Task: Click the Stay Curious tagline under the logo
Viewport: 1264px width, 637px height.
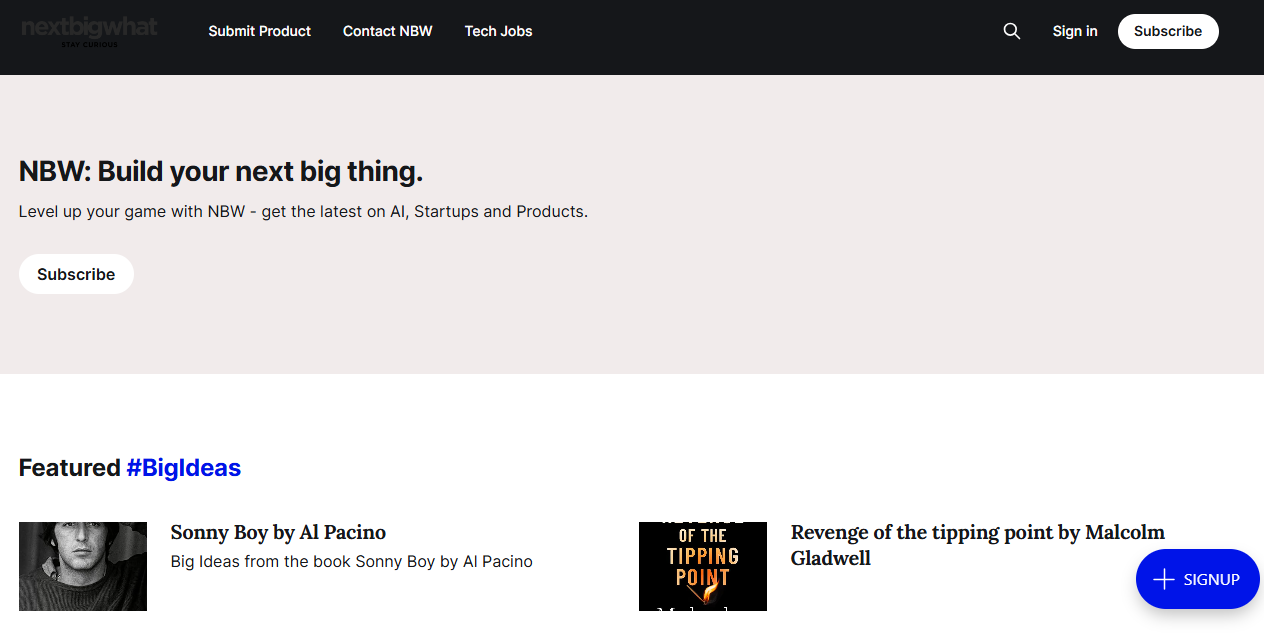Action: coord(89,45)
